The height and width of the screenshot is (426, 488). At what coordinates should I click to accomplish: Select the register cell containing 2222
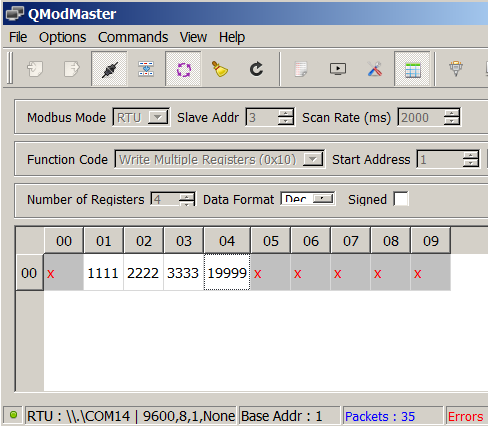(x=143, y=272)
